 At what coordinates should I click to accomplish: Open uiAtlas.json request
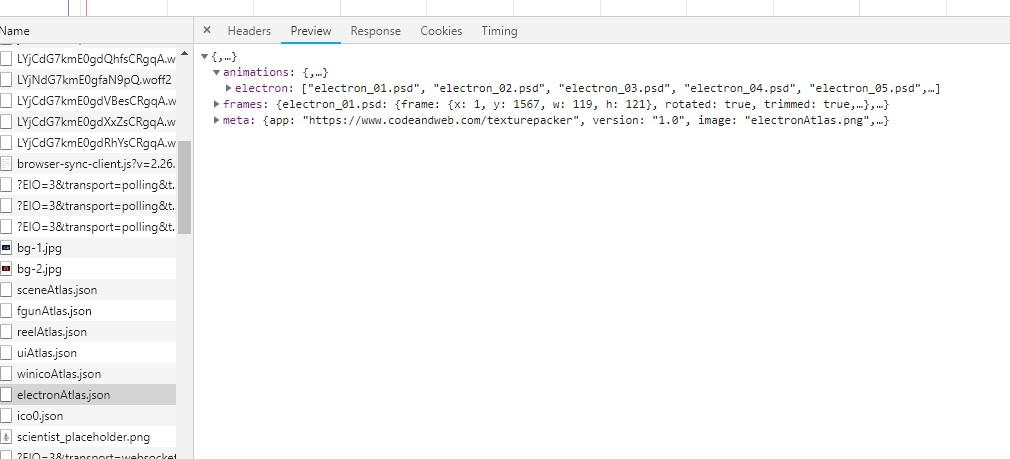coord(88,353)
